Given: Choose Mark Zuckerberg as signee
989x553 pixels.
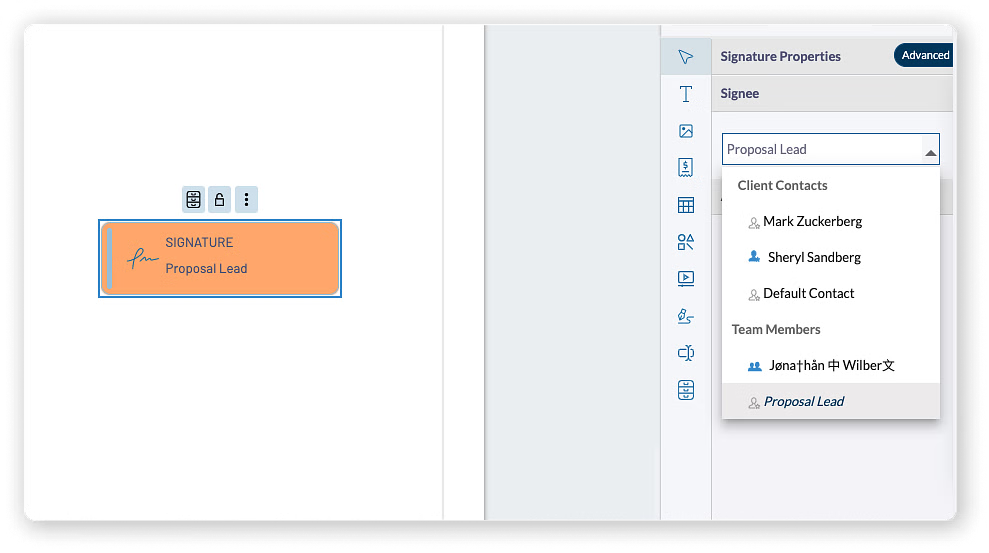Looking at the screenshot, I should click(831, 222).
